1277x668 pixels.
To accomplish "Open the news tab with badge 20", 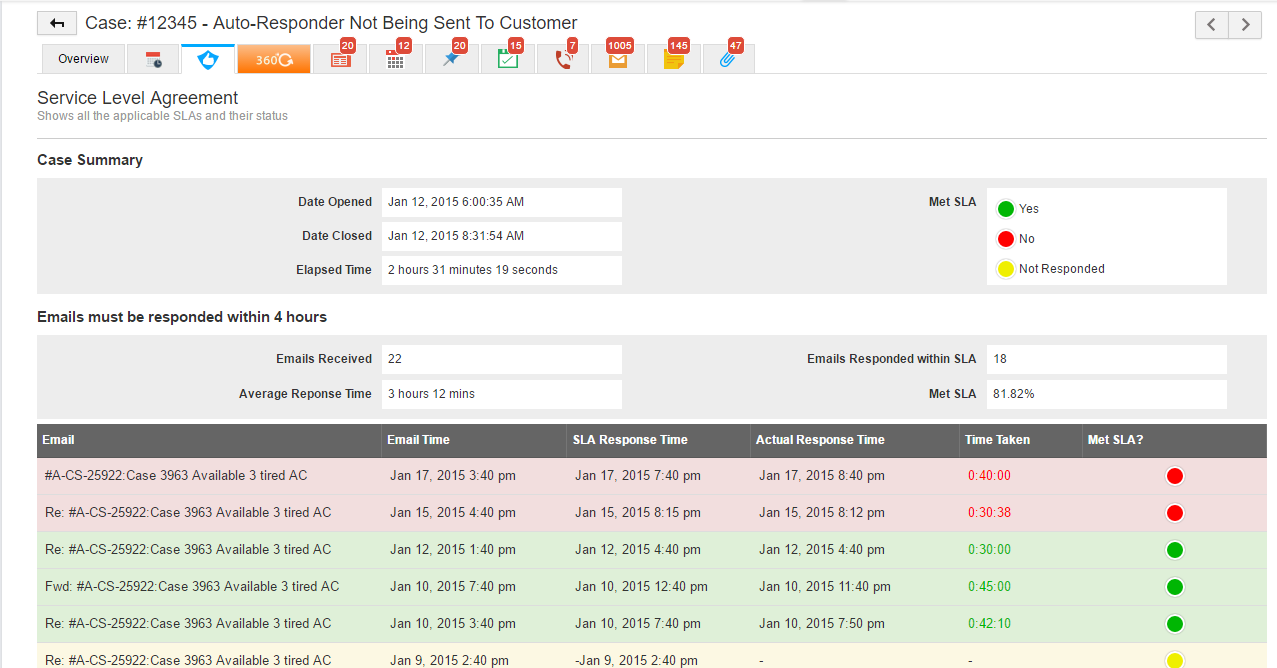I will 340,59.
